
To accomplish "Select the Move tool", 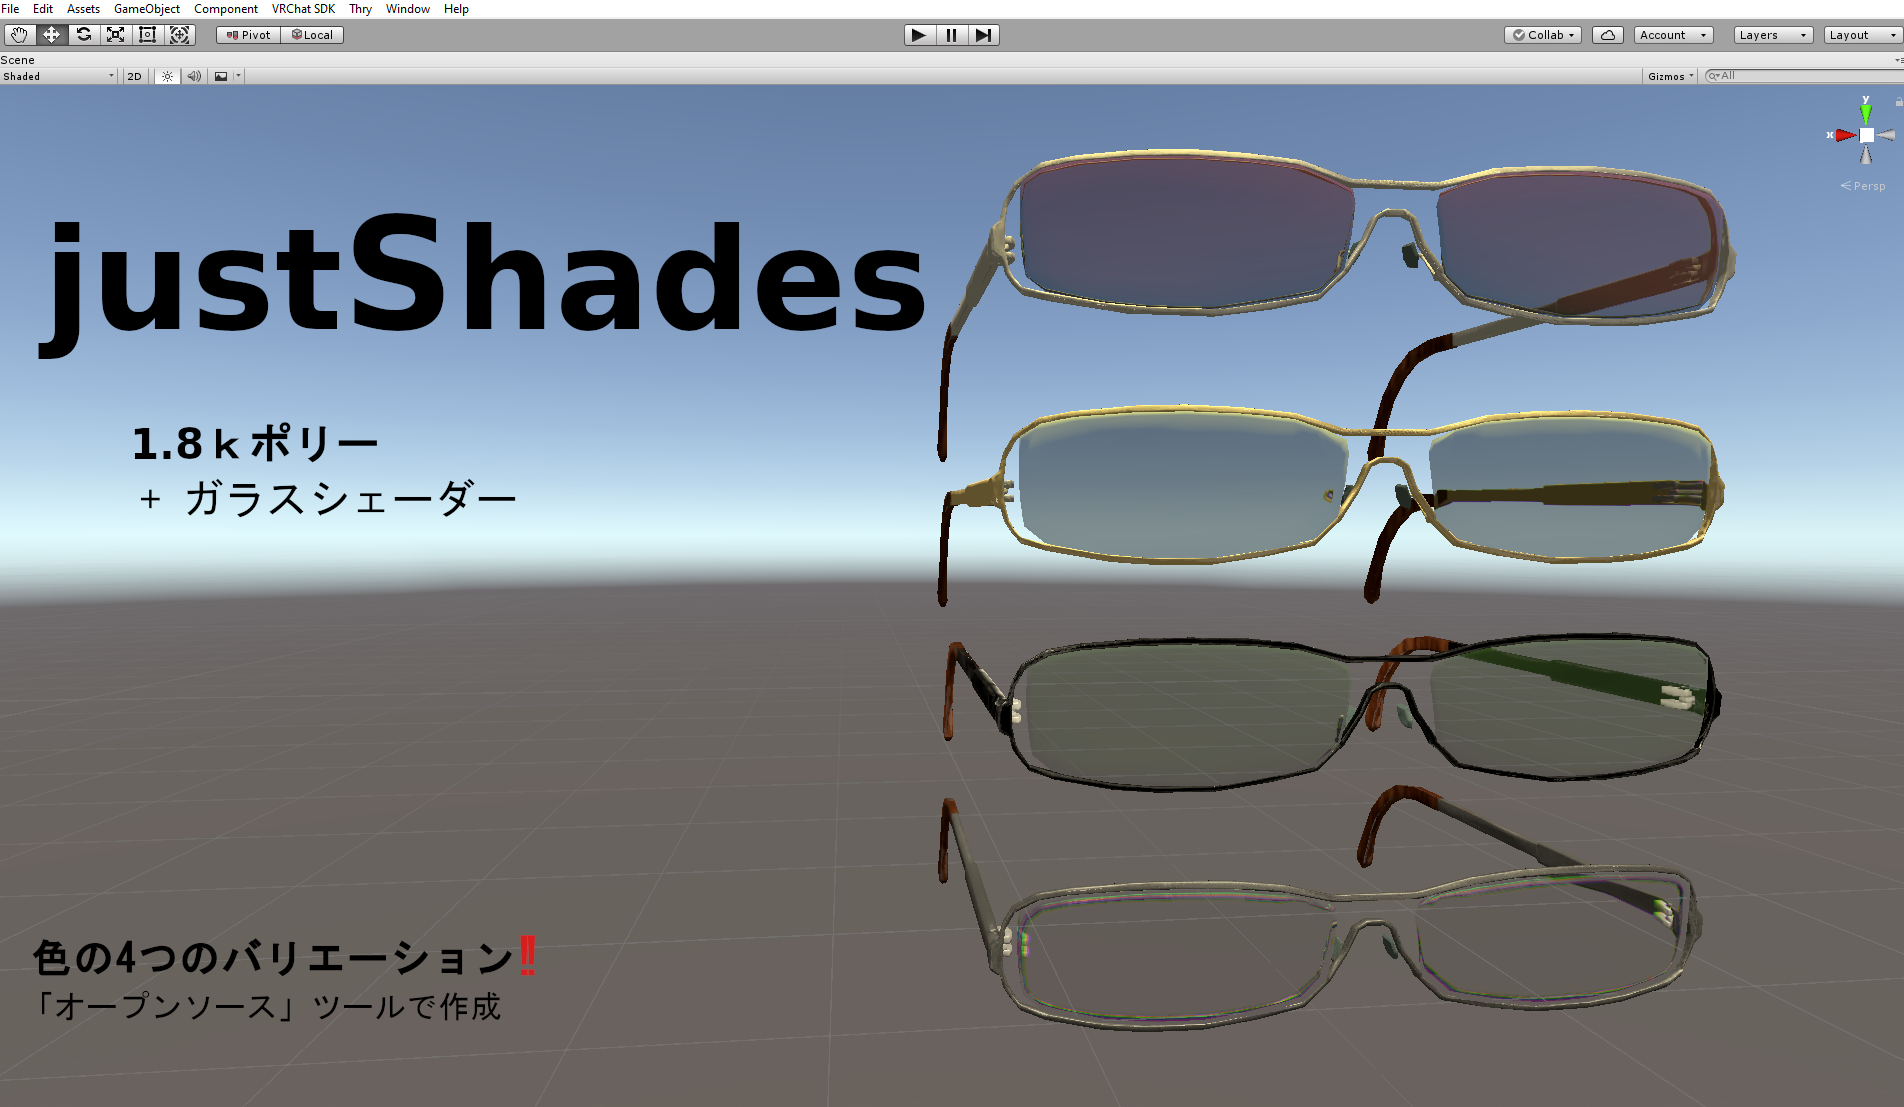I will (x=51, y=34).
